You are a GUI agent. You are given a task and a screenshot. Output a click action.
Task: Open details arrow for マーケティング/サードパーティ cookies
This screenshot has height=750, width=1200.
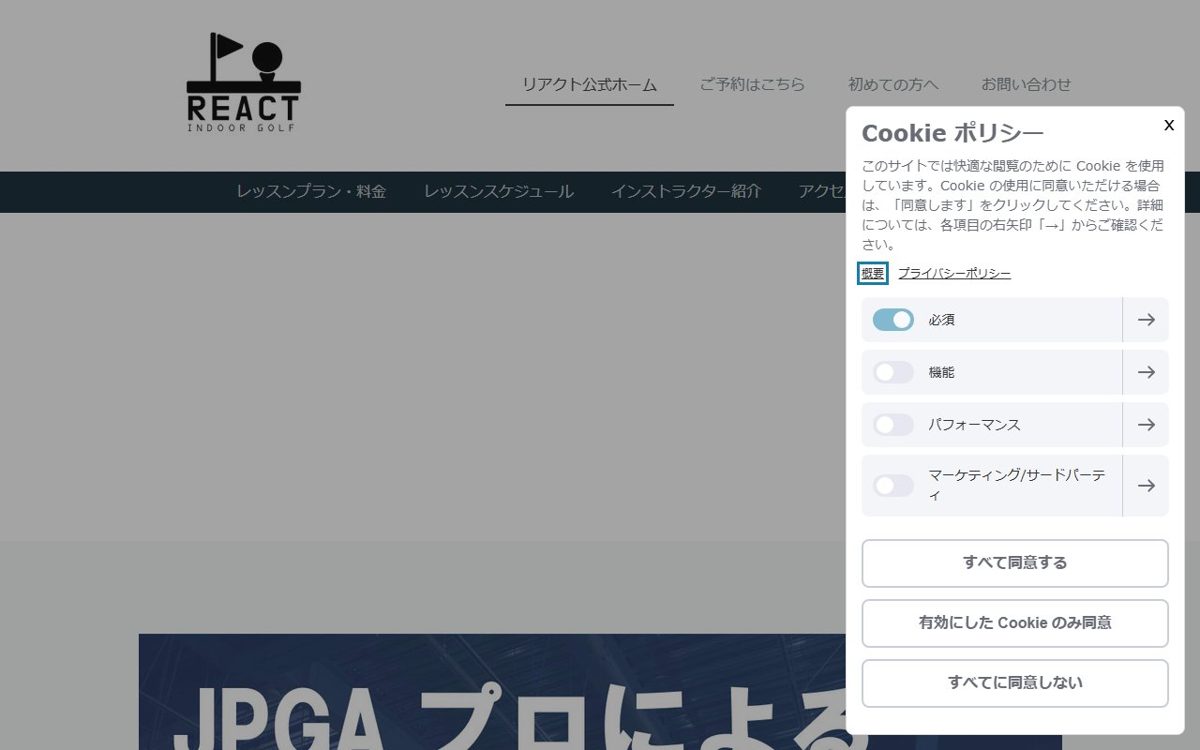1146,486
